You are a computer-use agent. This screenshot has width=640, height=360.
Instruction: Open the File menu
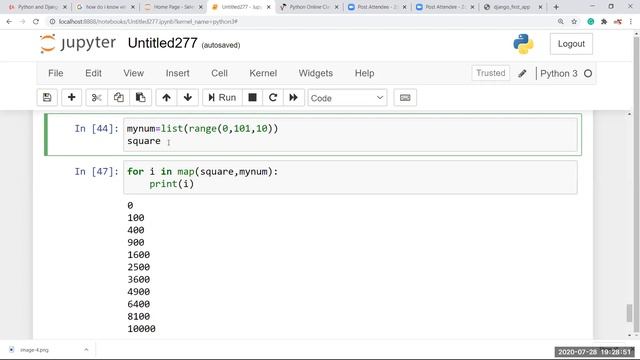(x=56, y=73)
